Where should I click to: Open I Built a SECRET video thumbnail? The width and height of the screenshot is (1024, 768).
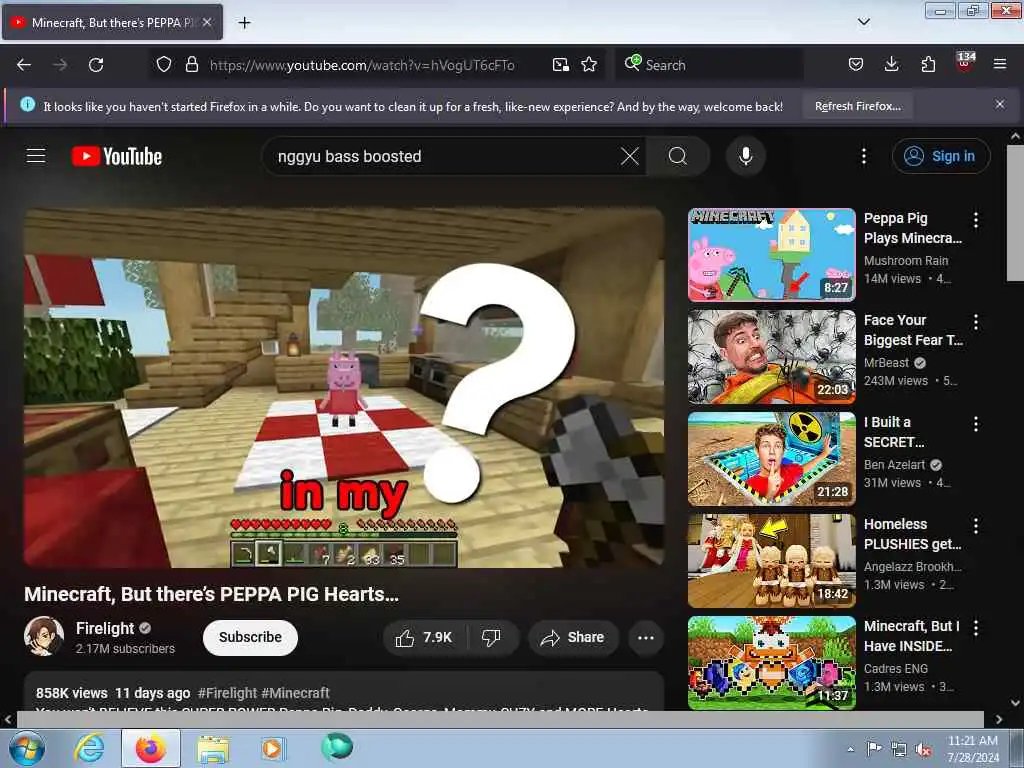point(771,458)
